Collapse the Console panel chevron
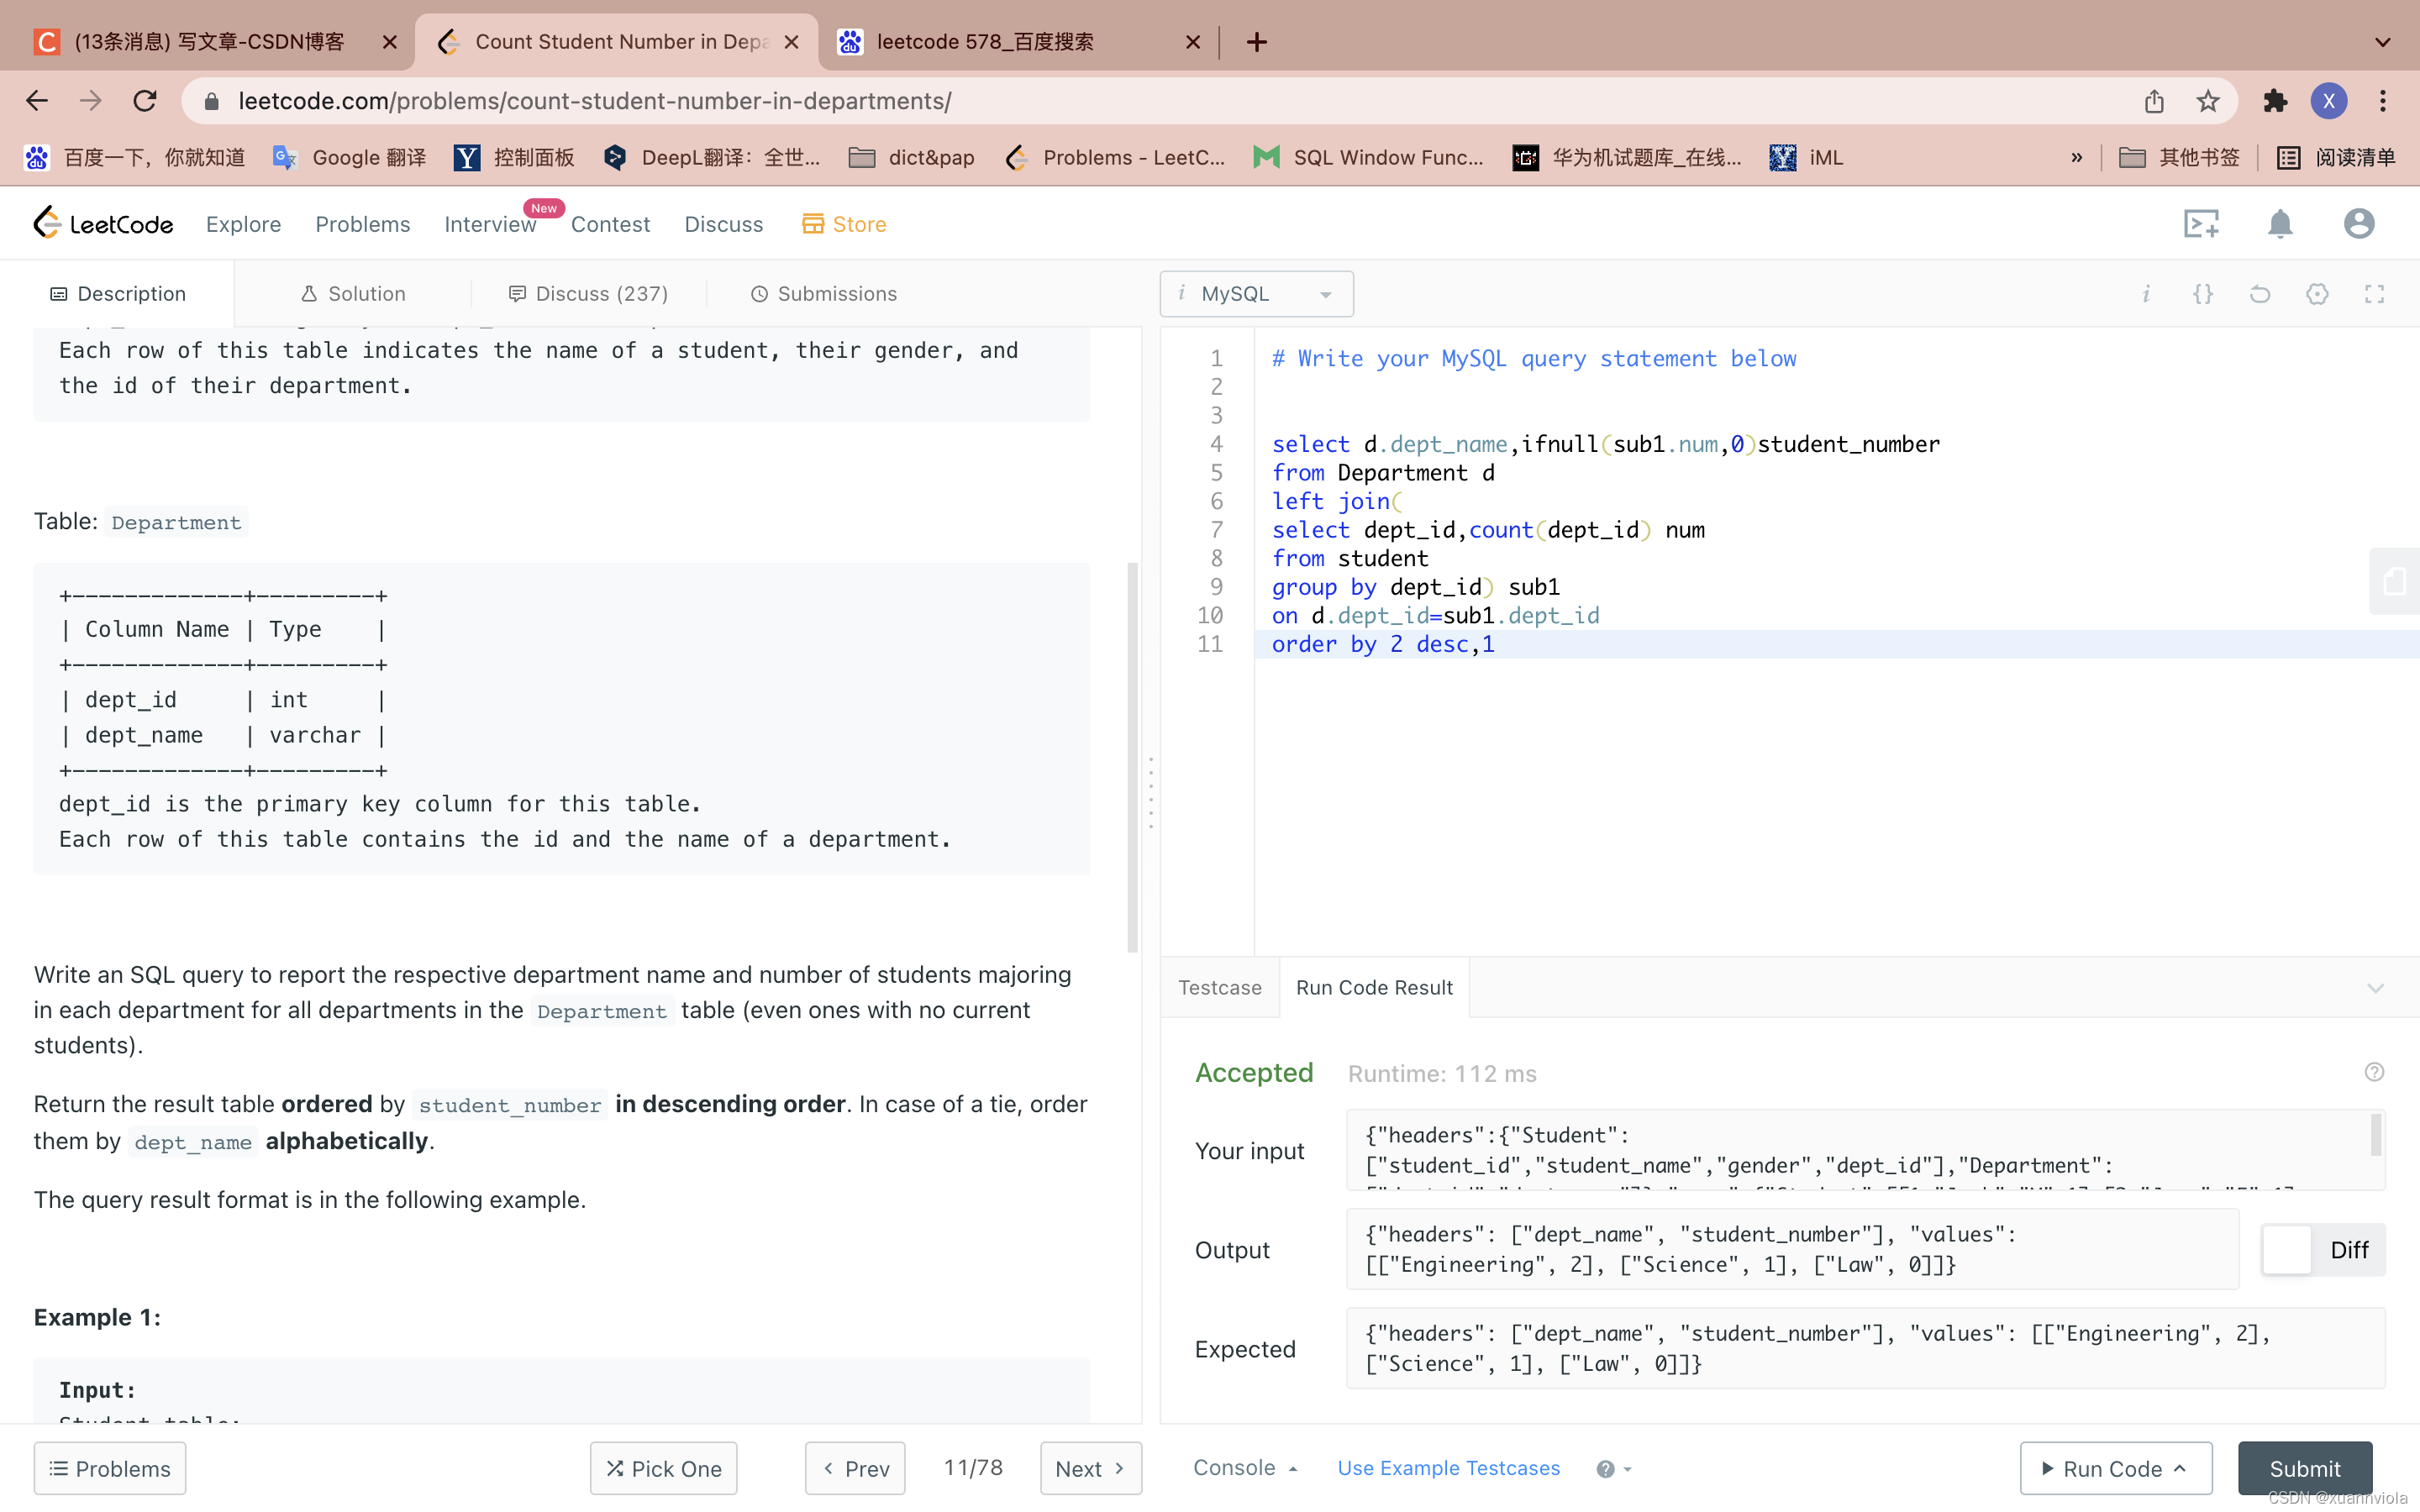 coord(1293,1467)
